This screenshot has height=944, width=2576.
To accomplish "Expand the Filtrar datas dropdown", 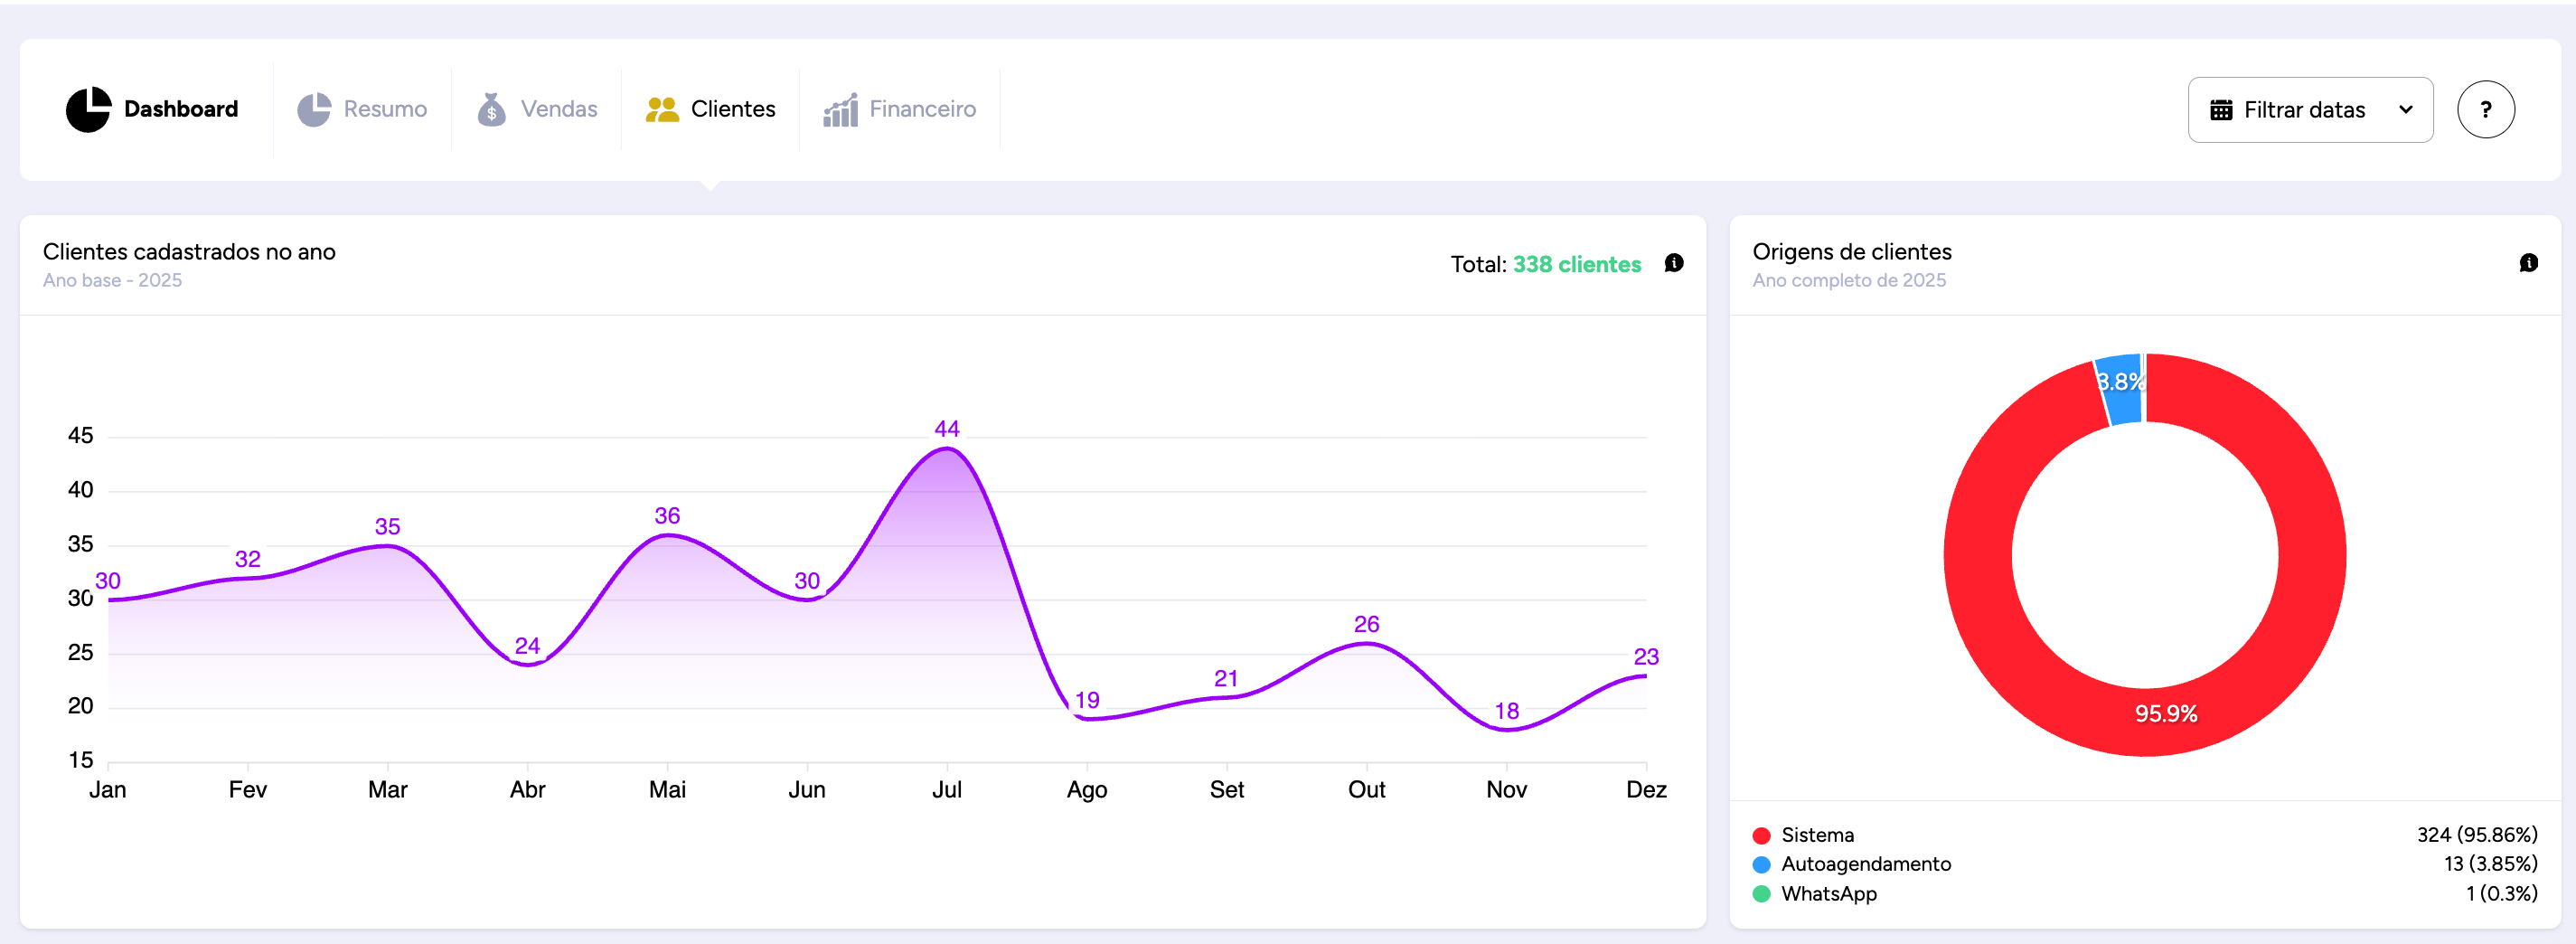I will [x=2309, y=110].
